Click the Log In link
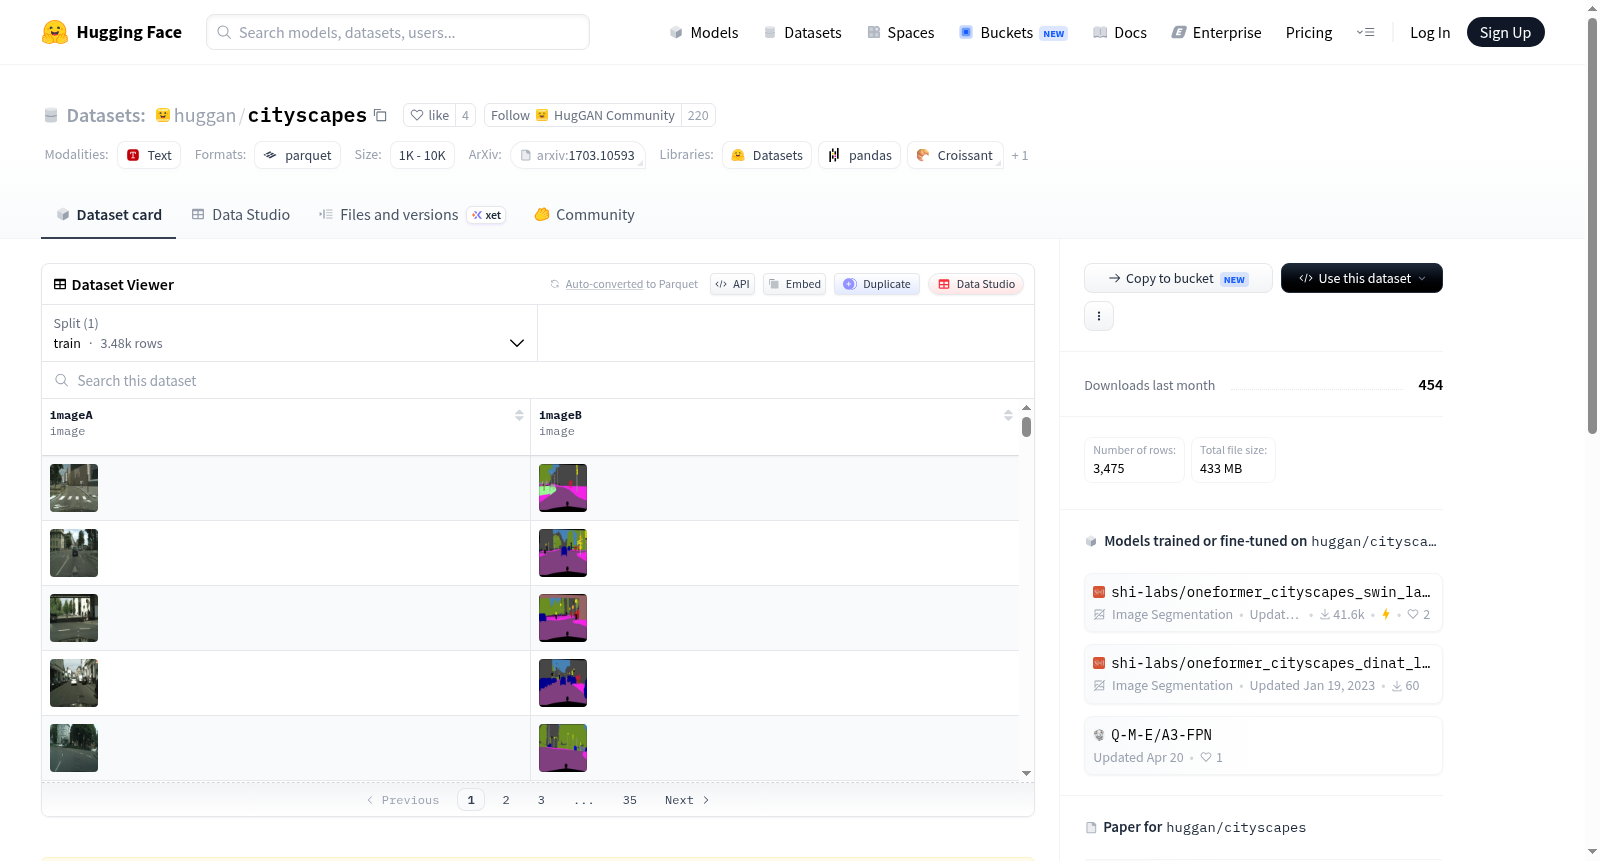The width and height of the screenshot is (1600, 861). [1430, 32]
